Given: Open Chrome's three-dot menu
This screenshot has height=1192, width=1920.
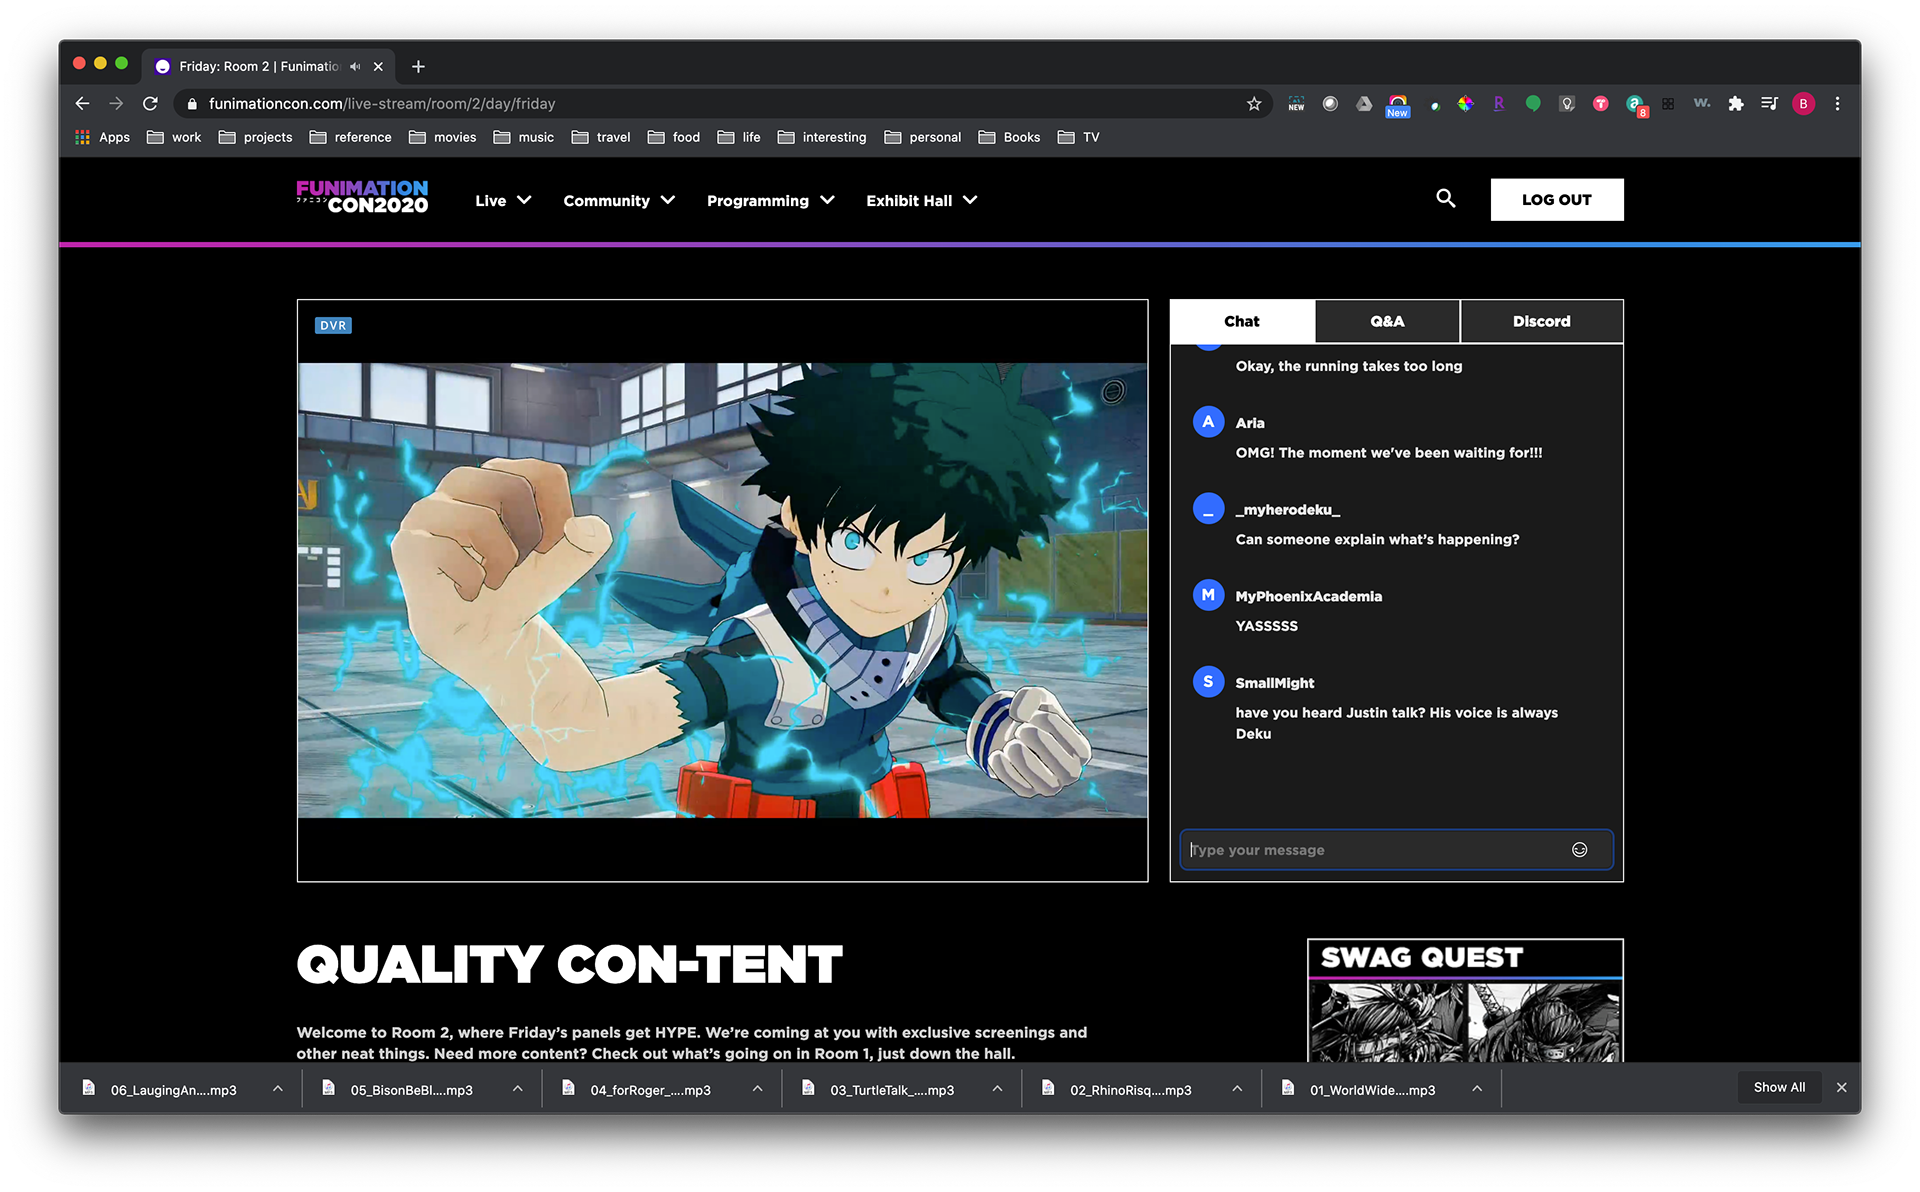Looking at the screenshot, I should [x=1837, y=104].
